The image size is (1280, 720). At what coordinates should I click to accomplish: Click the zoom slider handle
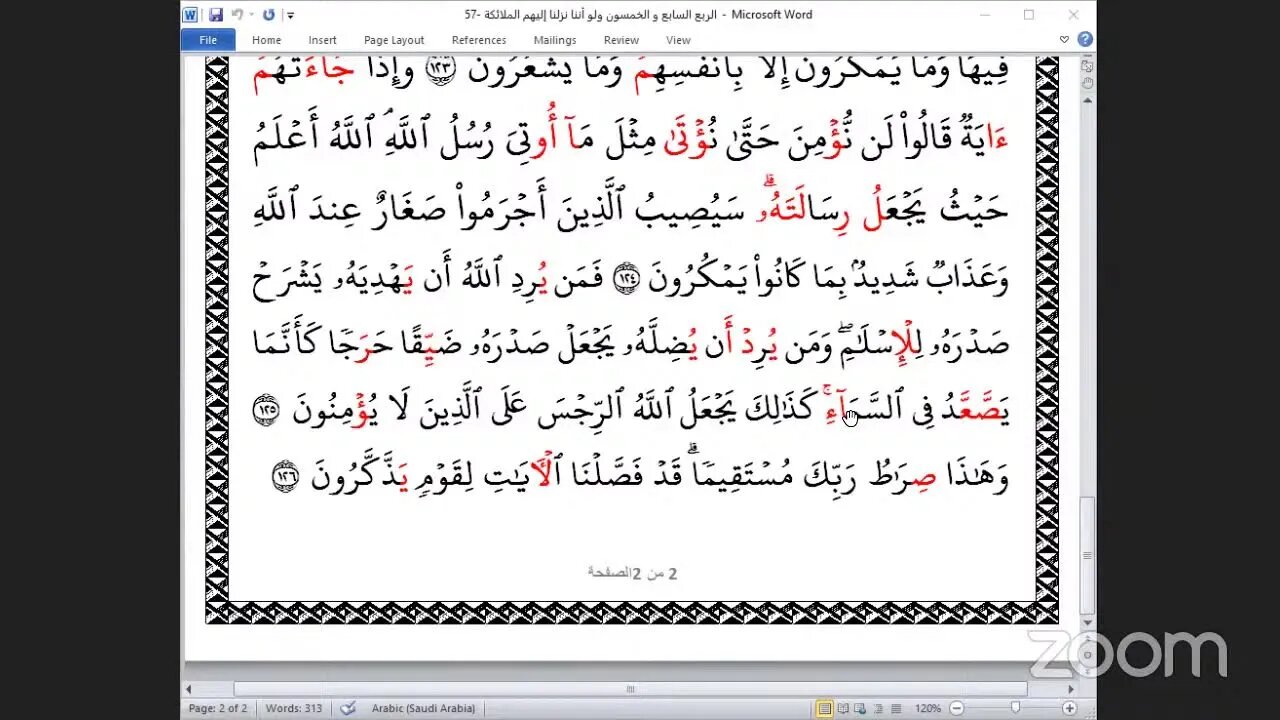(1016, 708)
